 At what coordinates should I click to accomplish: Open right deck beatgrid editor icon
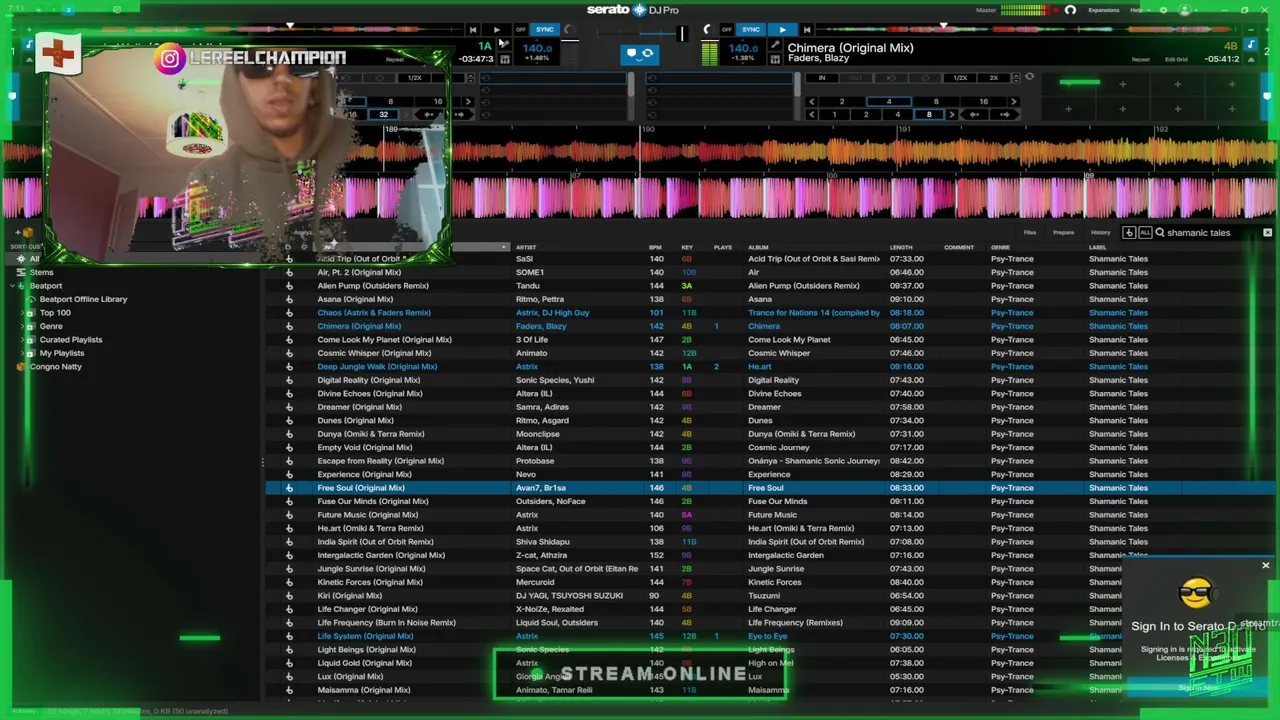point(775,59)
